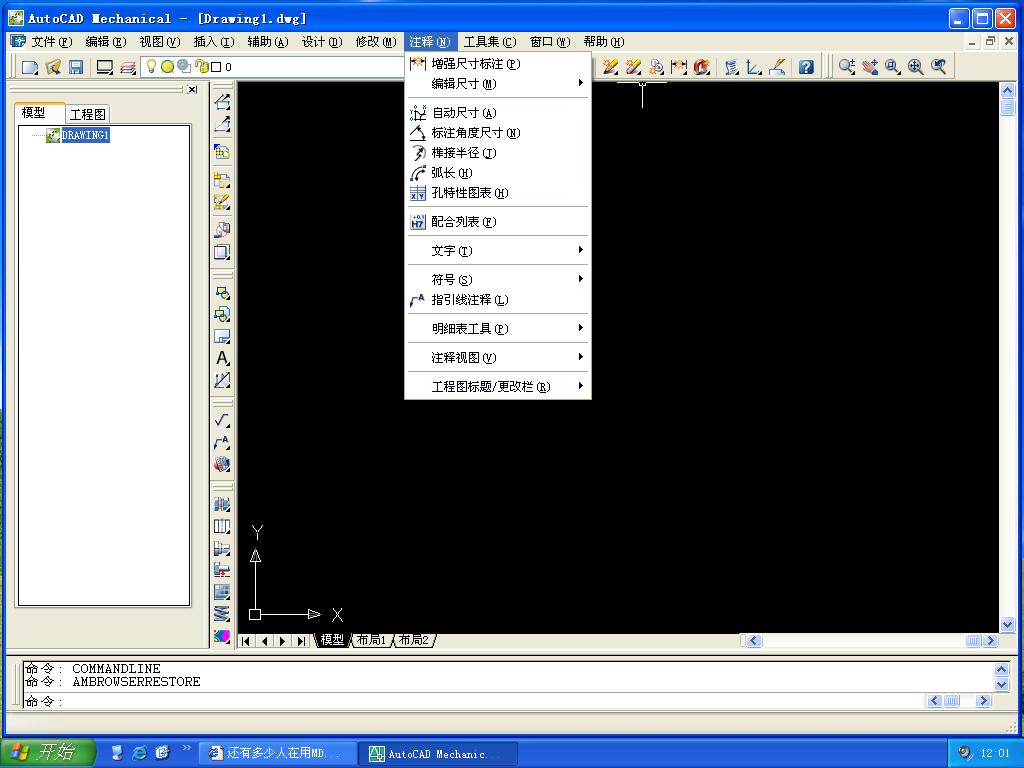Open the 帮助 menu
Screen dimensions: 1024x768
[603, 42]
